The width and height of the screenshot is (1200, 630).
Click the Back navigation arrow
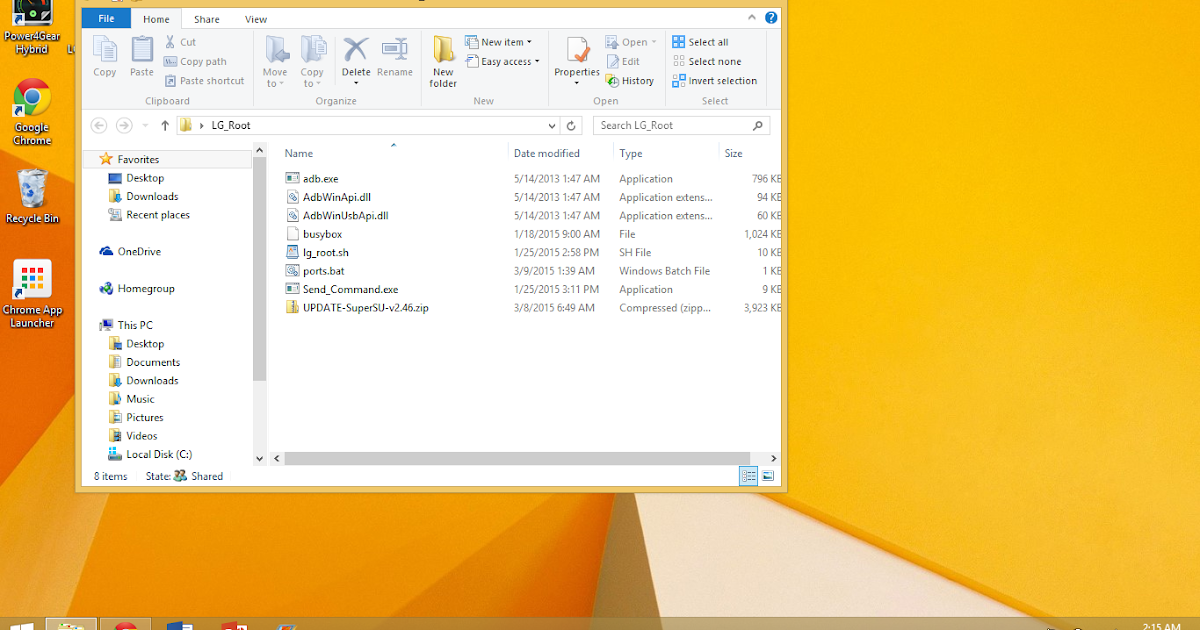pos(98,125)
